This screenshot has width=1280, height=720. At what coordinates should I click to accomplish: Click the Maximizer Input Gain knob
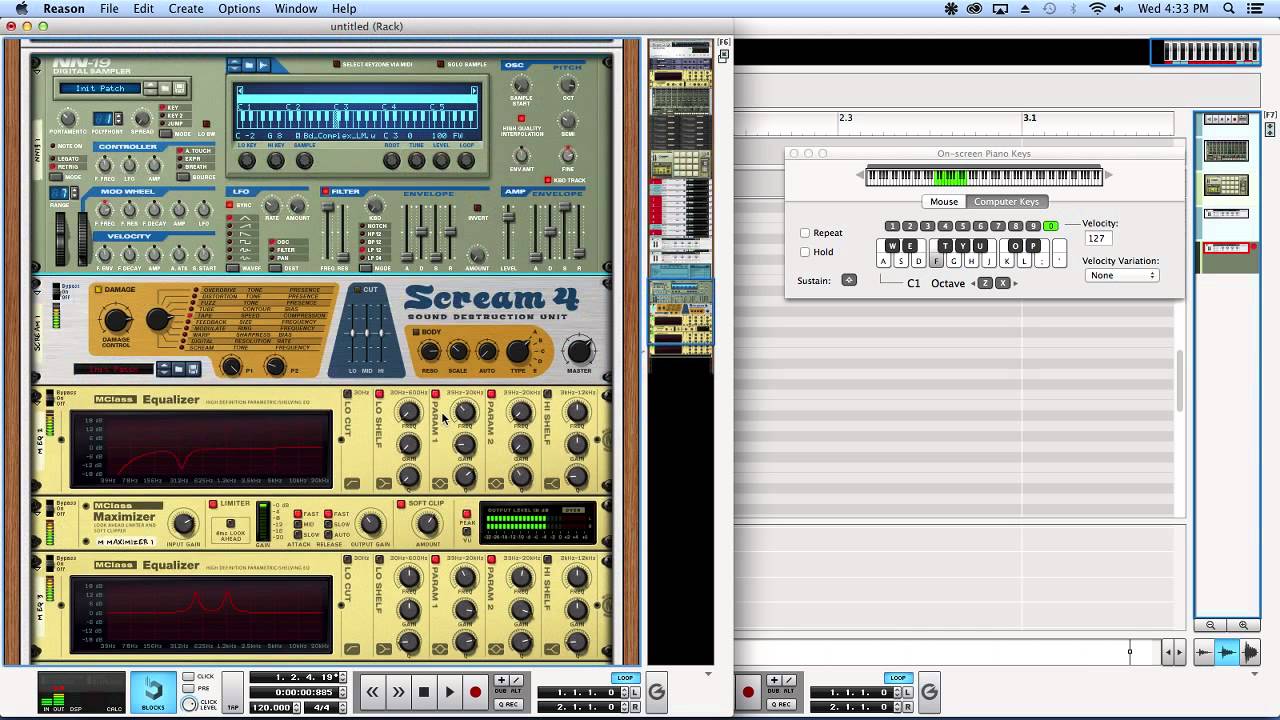point(183,523)
